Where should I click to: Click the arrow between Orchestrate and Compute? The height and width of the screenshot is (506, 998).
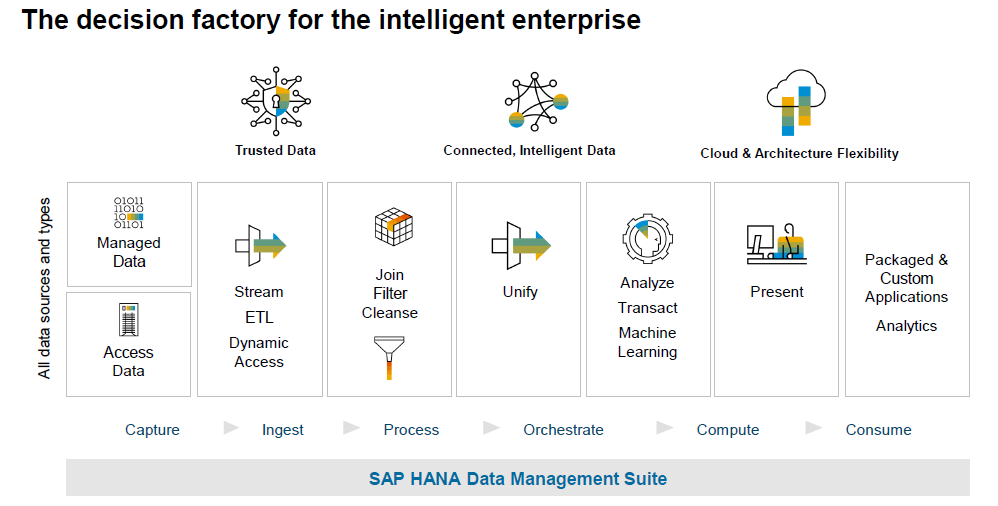tap(665, 428)
